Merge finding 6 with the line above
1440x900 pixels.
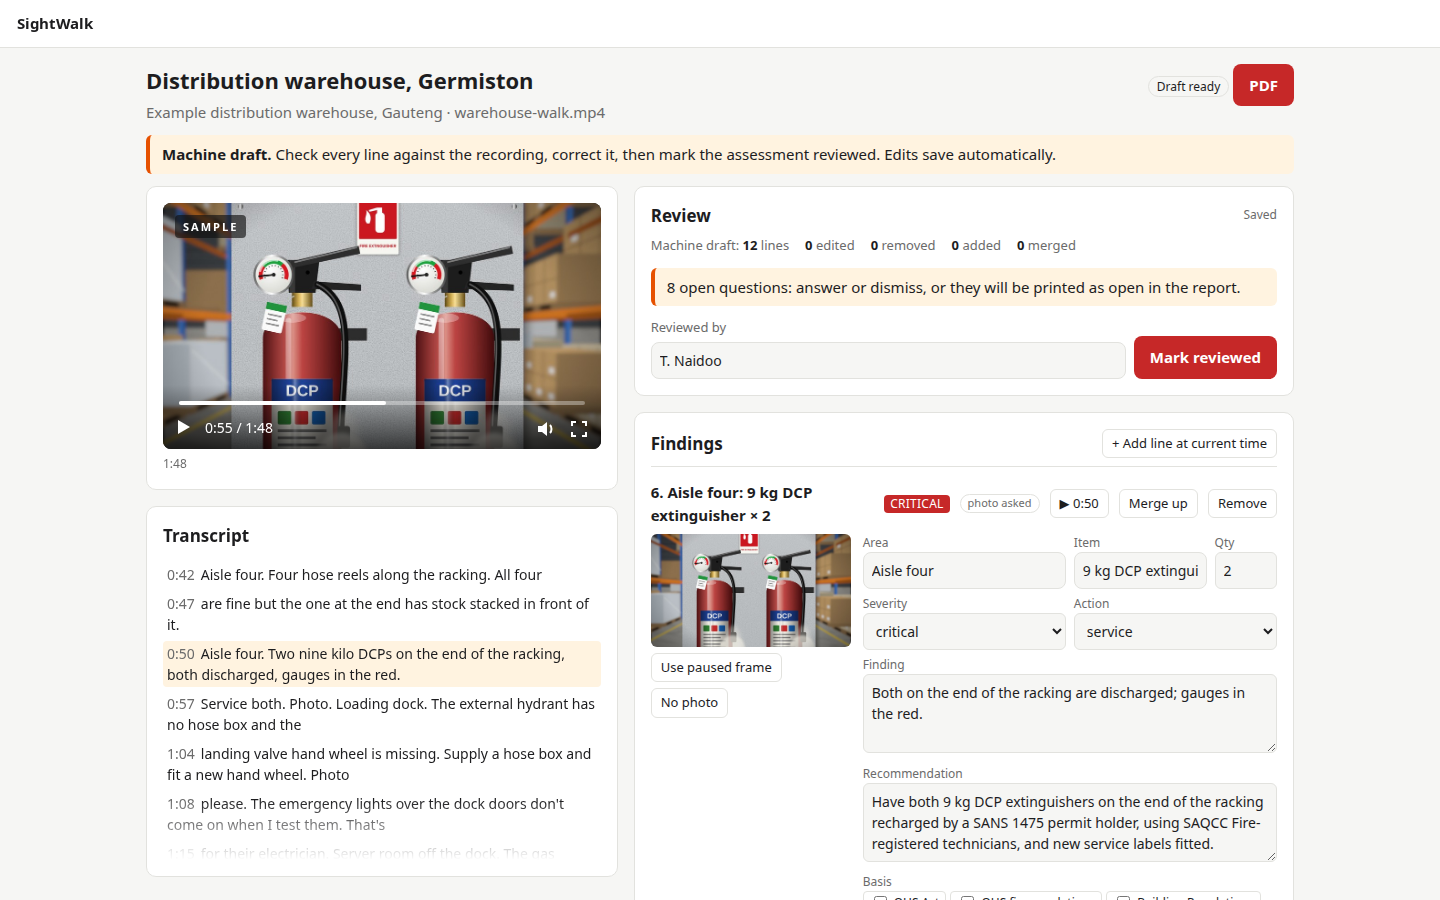1158,504
